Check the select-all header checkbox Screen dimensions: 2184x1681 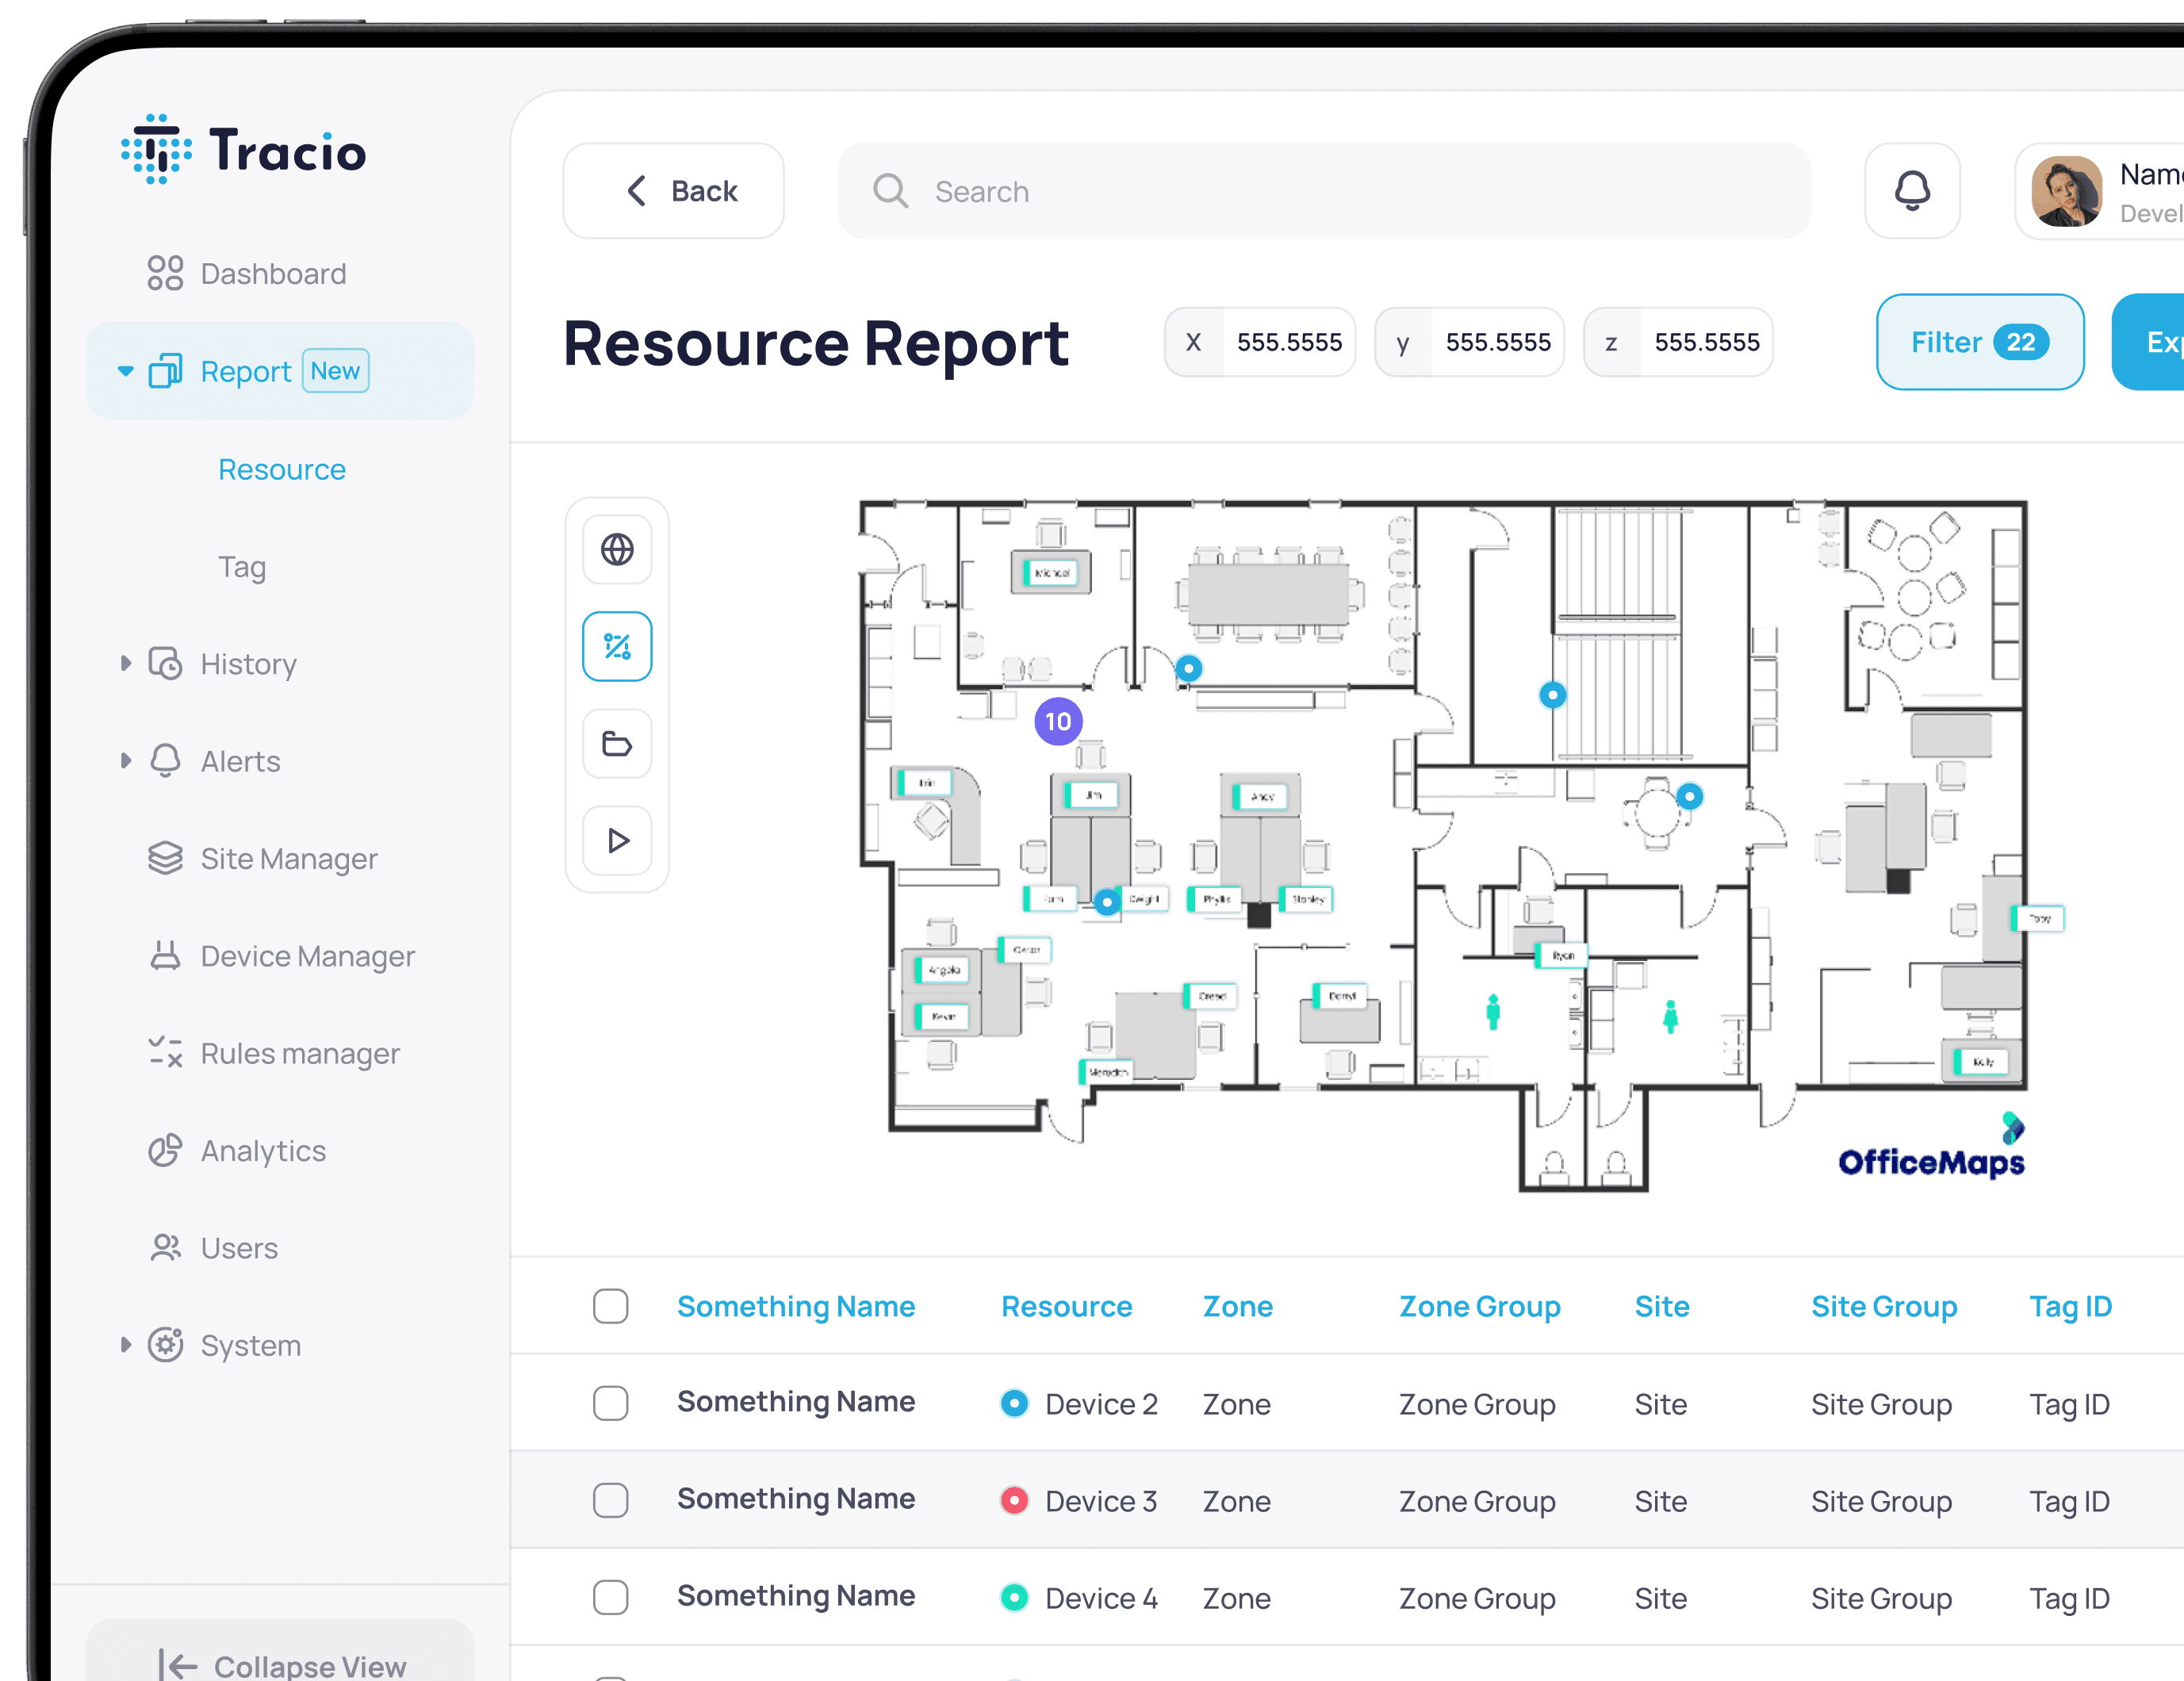click(610, 1306)
